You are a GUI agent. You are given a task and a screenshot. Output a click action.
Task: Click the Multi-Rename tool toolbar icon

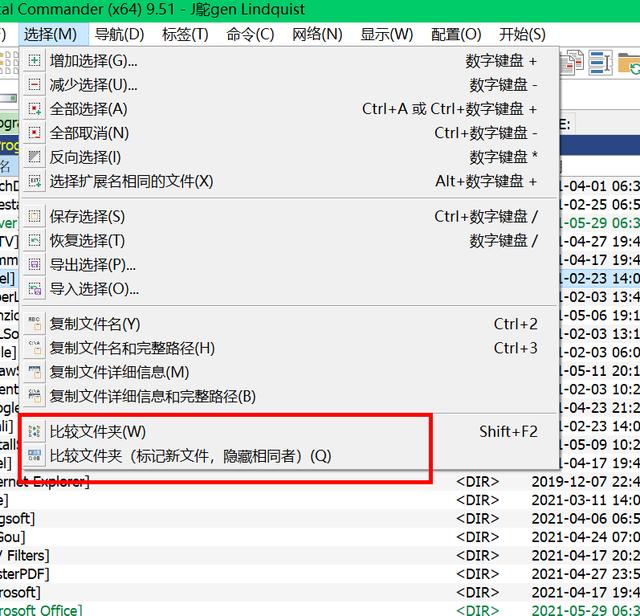coord(600,62)
